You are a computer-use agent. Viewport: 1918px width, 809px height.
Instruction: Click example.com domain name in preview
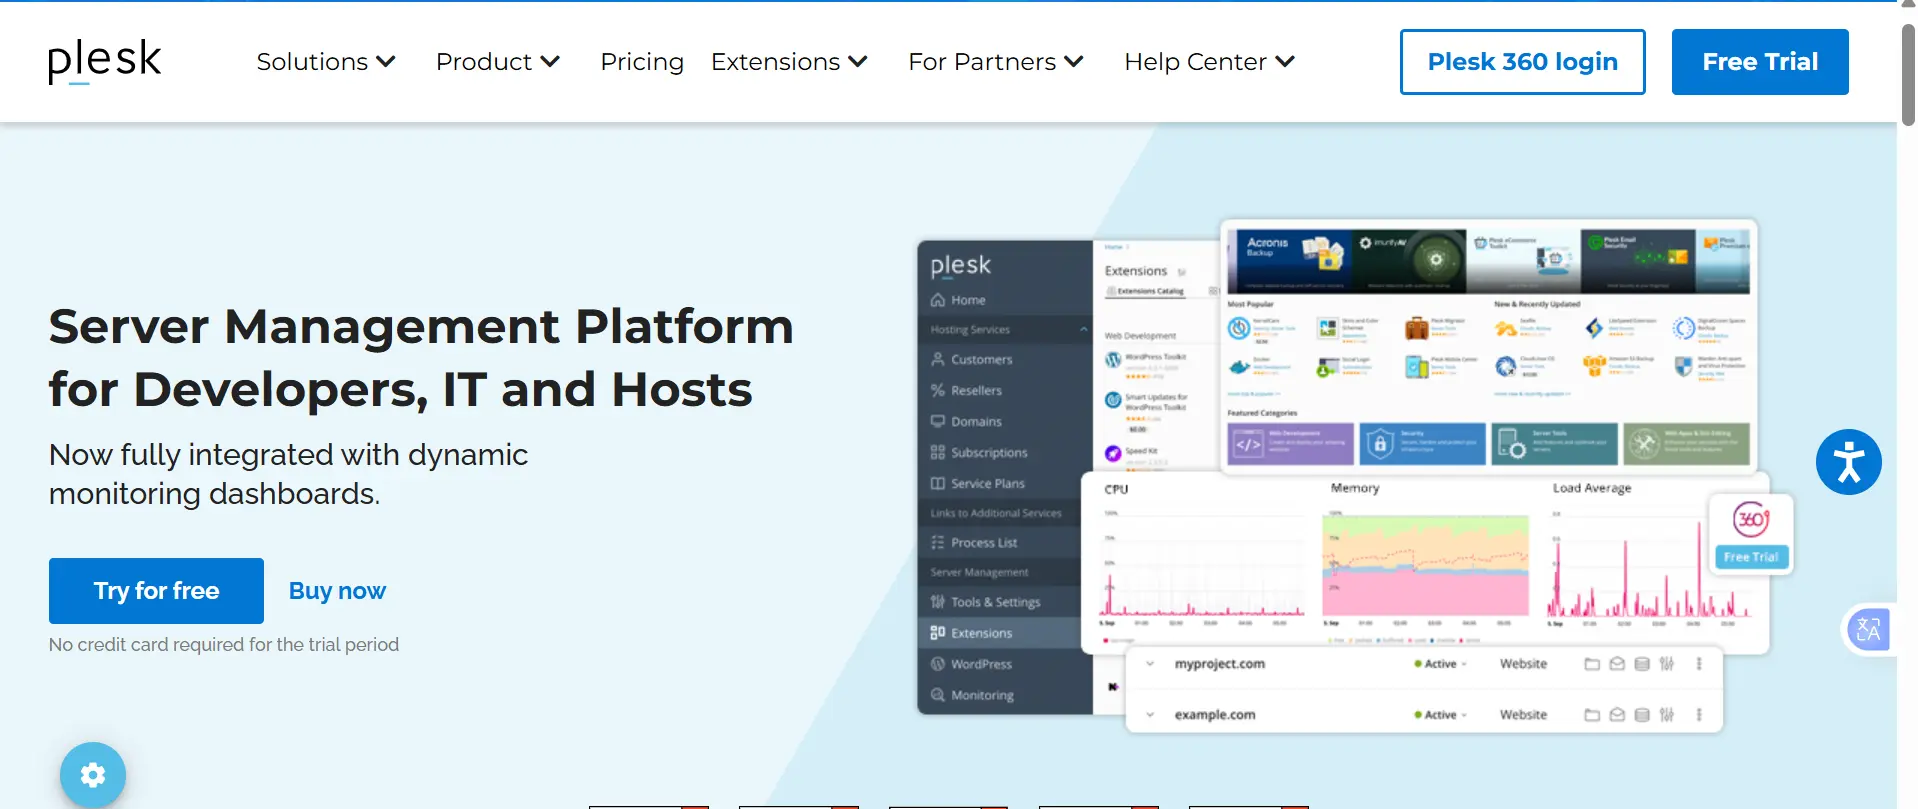click(x=1215, y=715)
